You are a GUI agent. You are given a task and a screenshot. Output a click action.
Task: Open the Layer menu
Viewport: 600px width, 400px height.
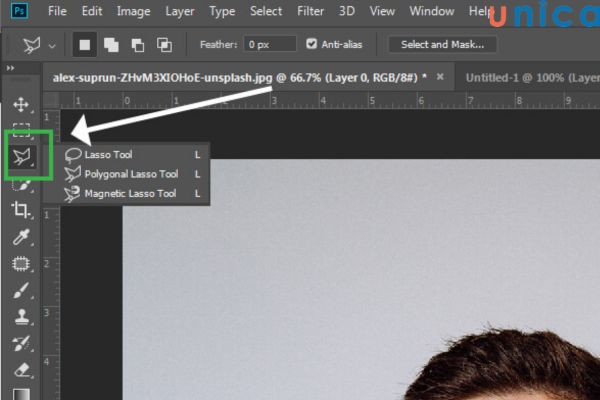coord(180,11)
